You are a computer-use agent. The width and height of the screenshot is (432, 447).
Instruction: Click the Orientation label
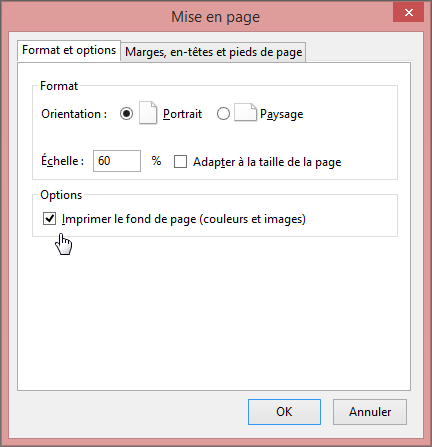point(74,114)
